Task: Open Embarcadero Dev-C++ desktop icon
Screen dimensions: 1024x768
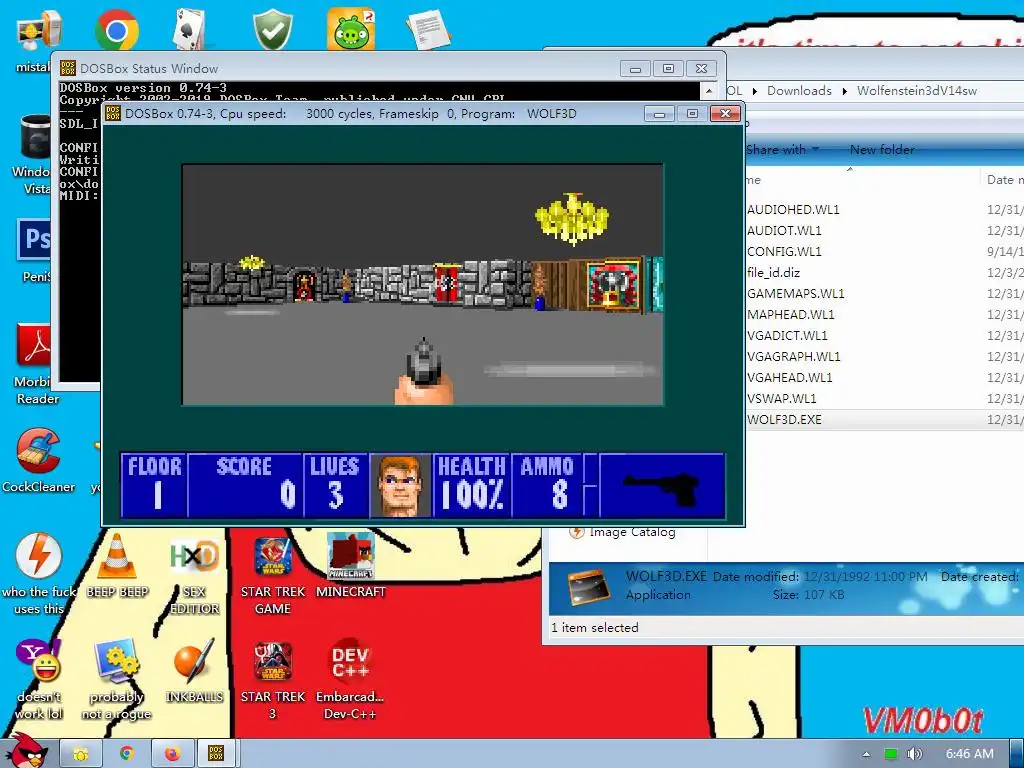Action: tap(350, 679)
